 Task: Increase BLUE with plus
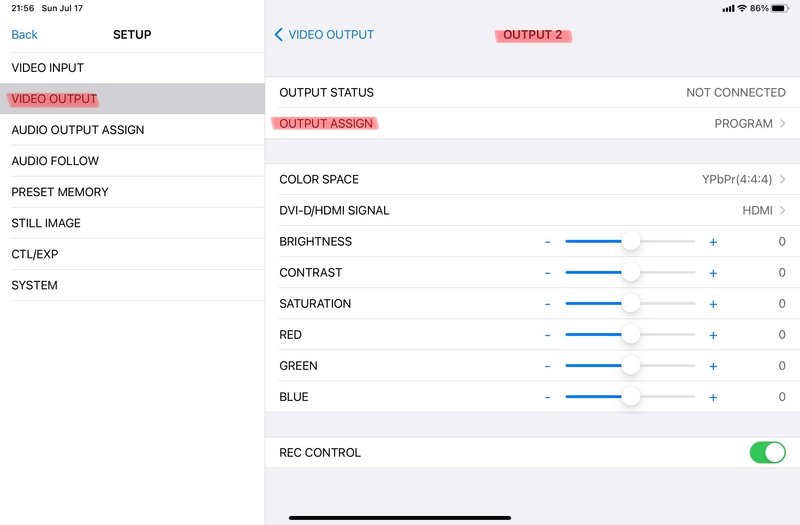point(713,397)
